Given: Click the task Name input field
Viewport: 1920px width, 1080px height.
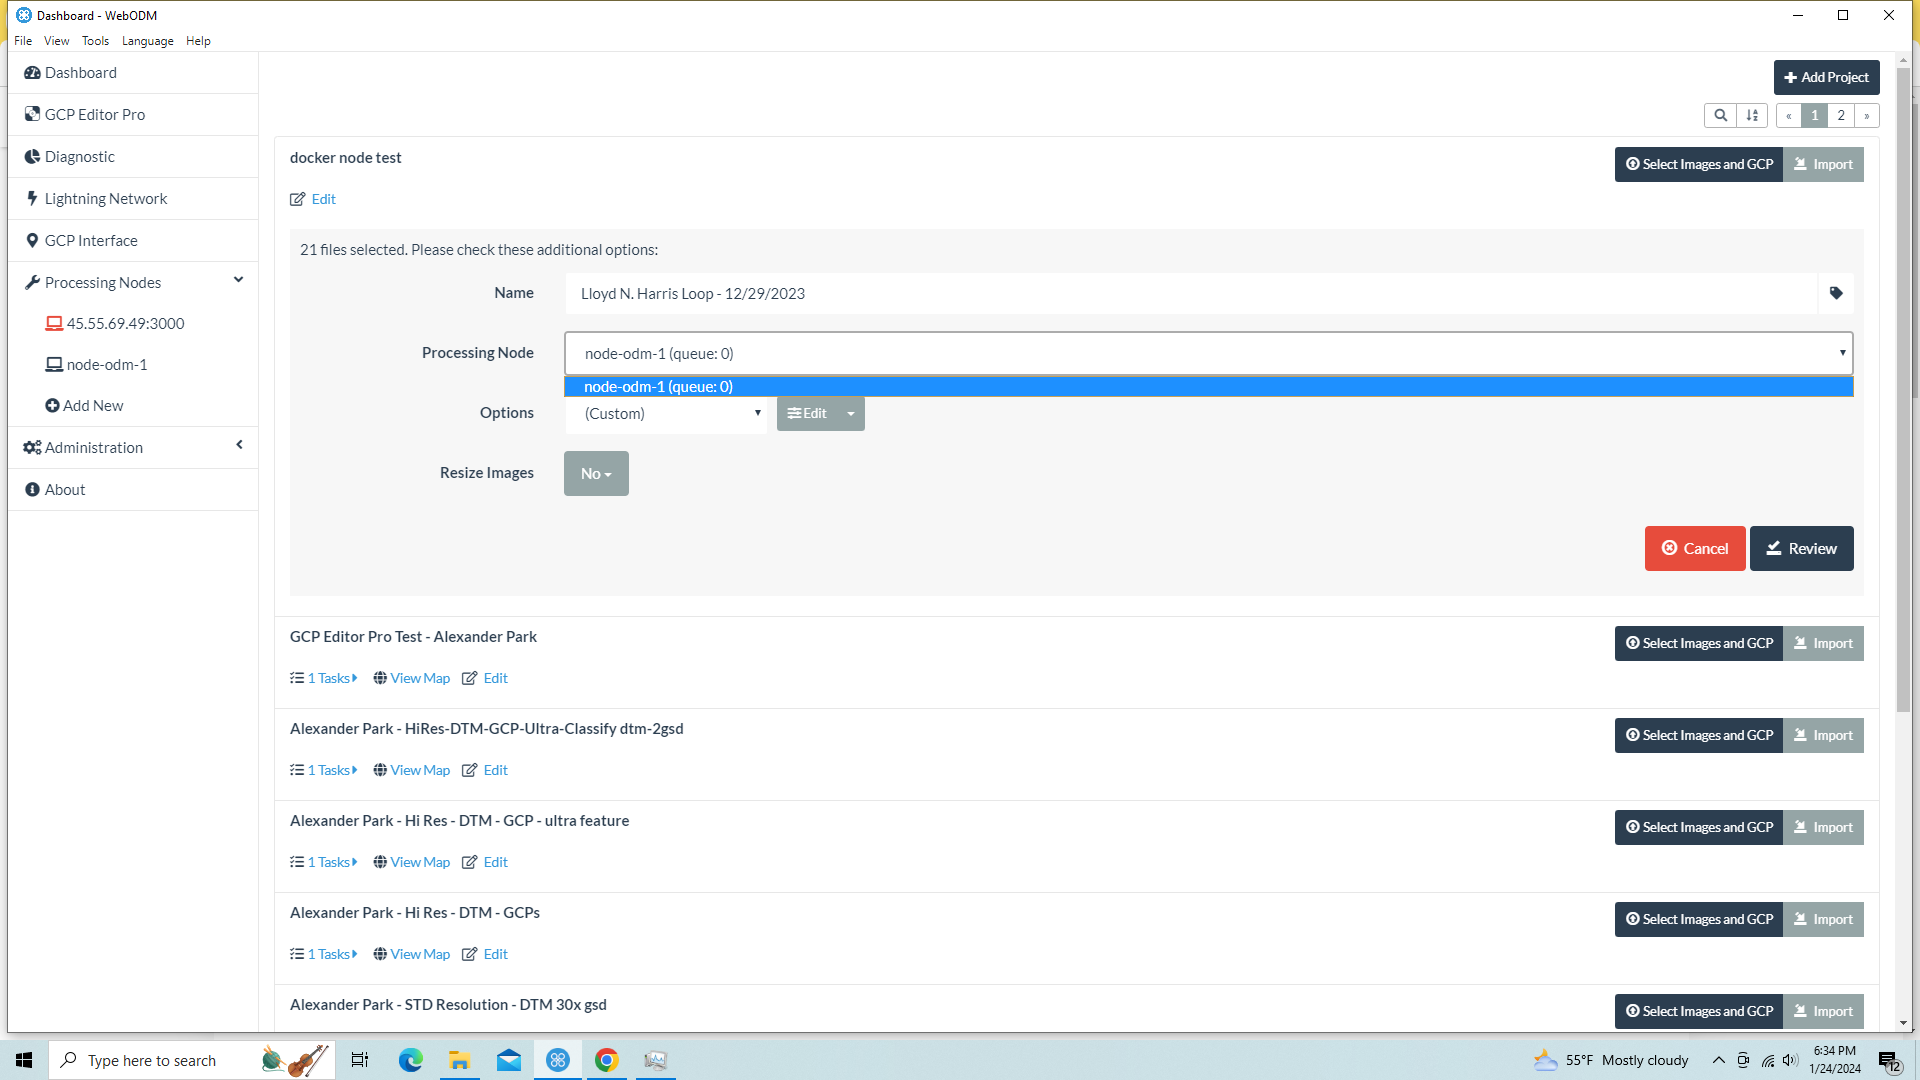Looking at the screenshot, I should click(1190, 294).
